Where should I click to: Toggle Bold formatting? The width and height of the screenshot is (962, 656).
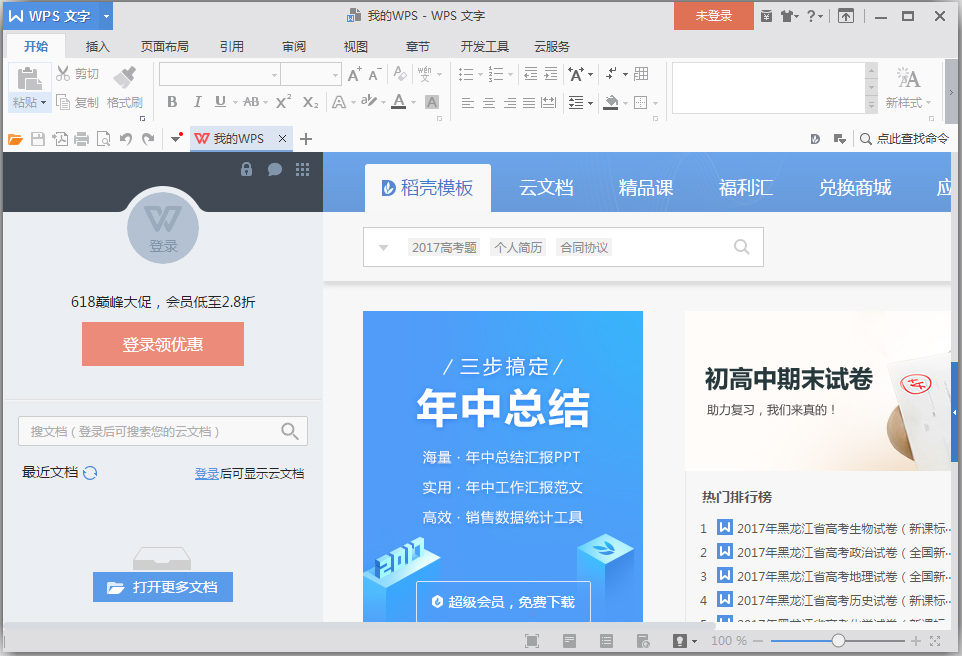(x=172, y=102)
